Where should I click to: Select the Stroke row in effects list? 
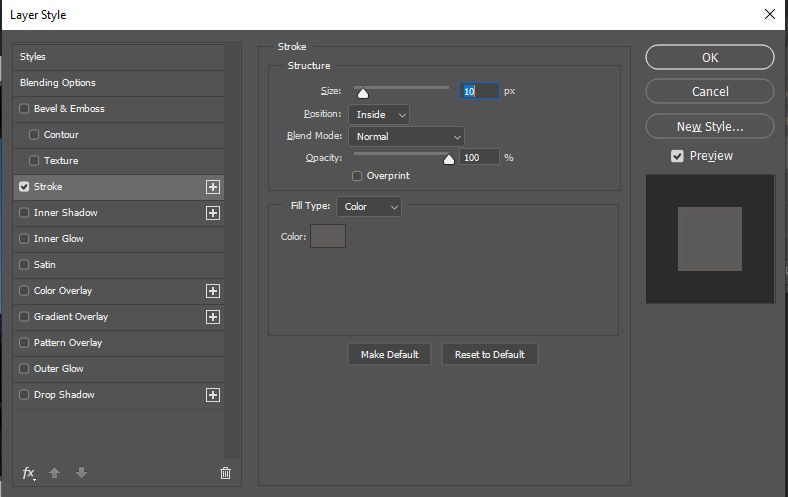click(119, 187)
